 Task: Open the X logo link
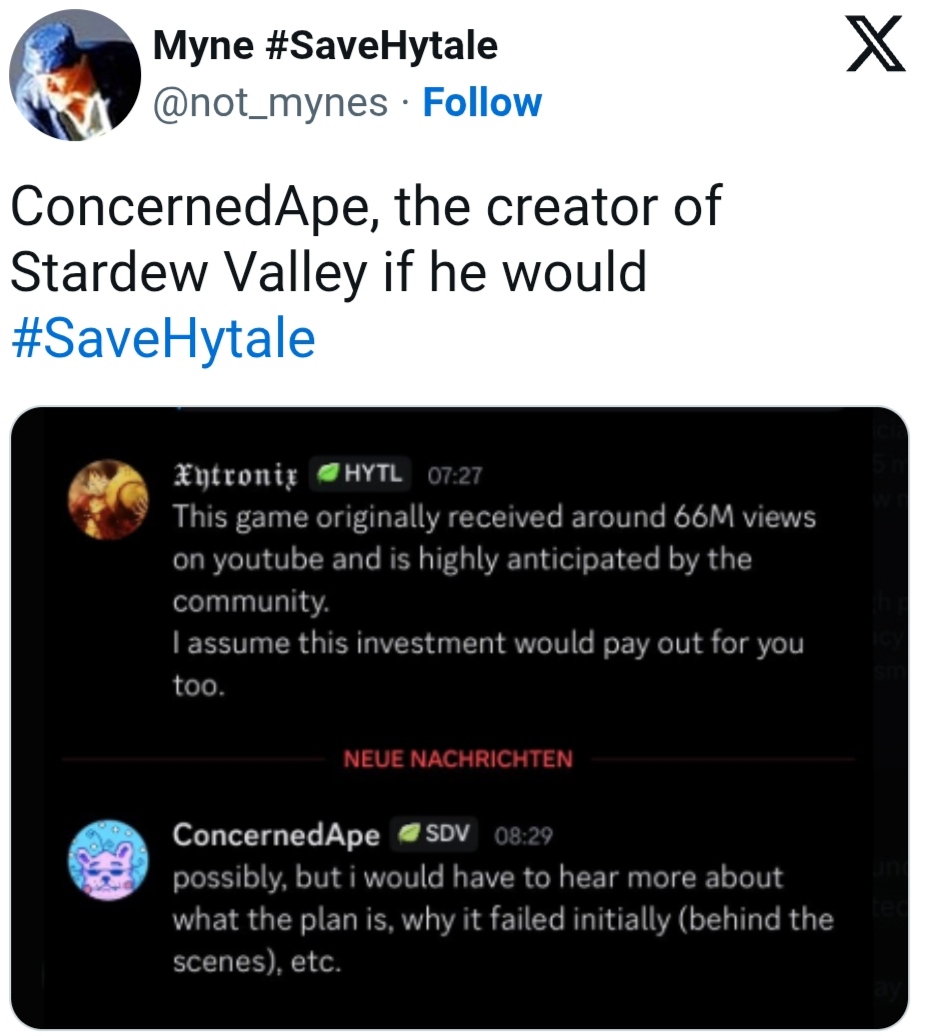[875, 44]
